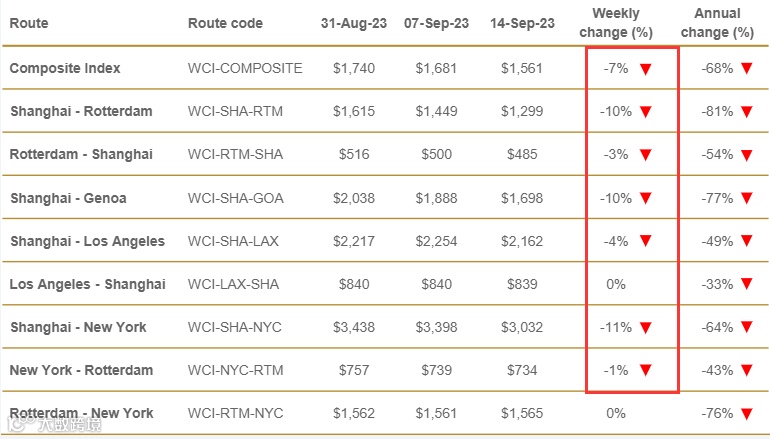Click the red triangle next to -11% weekly change

pyautogui.click(x=645, y=328)
